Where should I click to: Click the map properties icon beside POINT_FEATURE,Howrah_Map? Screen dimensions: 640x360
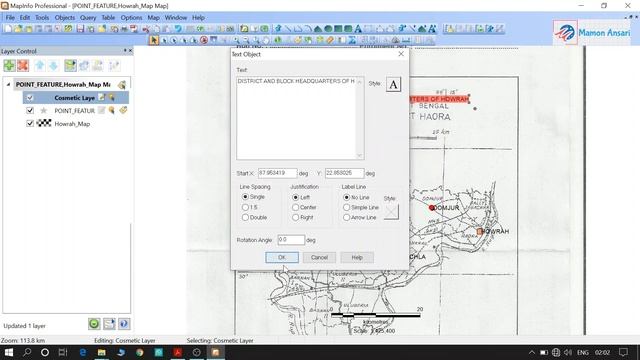tap(122, 84)
